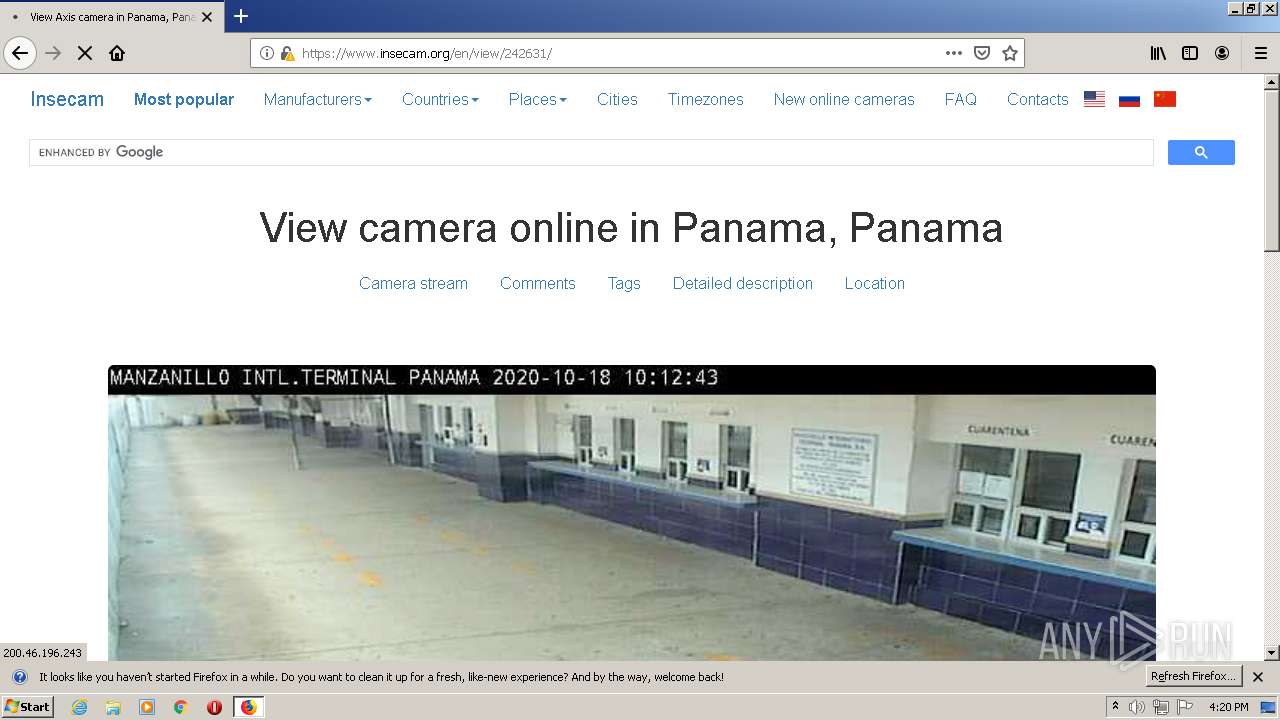This screenshot has height=720, width=1280.
Task: Bookmark this page with the star icon
Action: (x=1010, y=53)
